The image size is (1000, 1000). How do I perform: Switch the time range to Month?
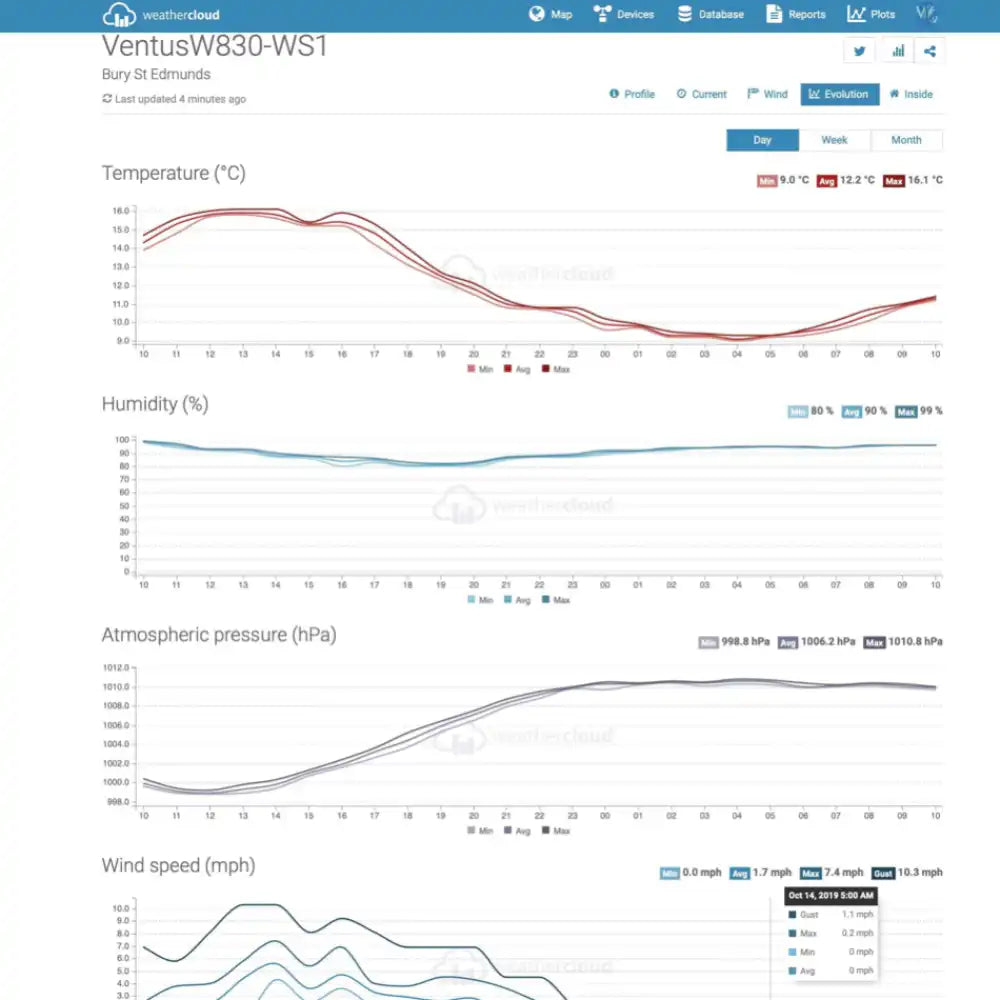(x=906, y=140)
